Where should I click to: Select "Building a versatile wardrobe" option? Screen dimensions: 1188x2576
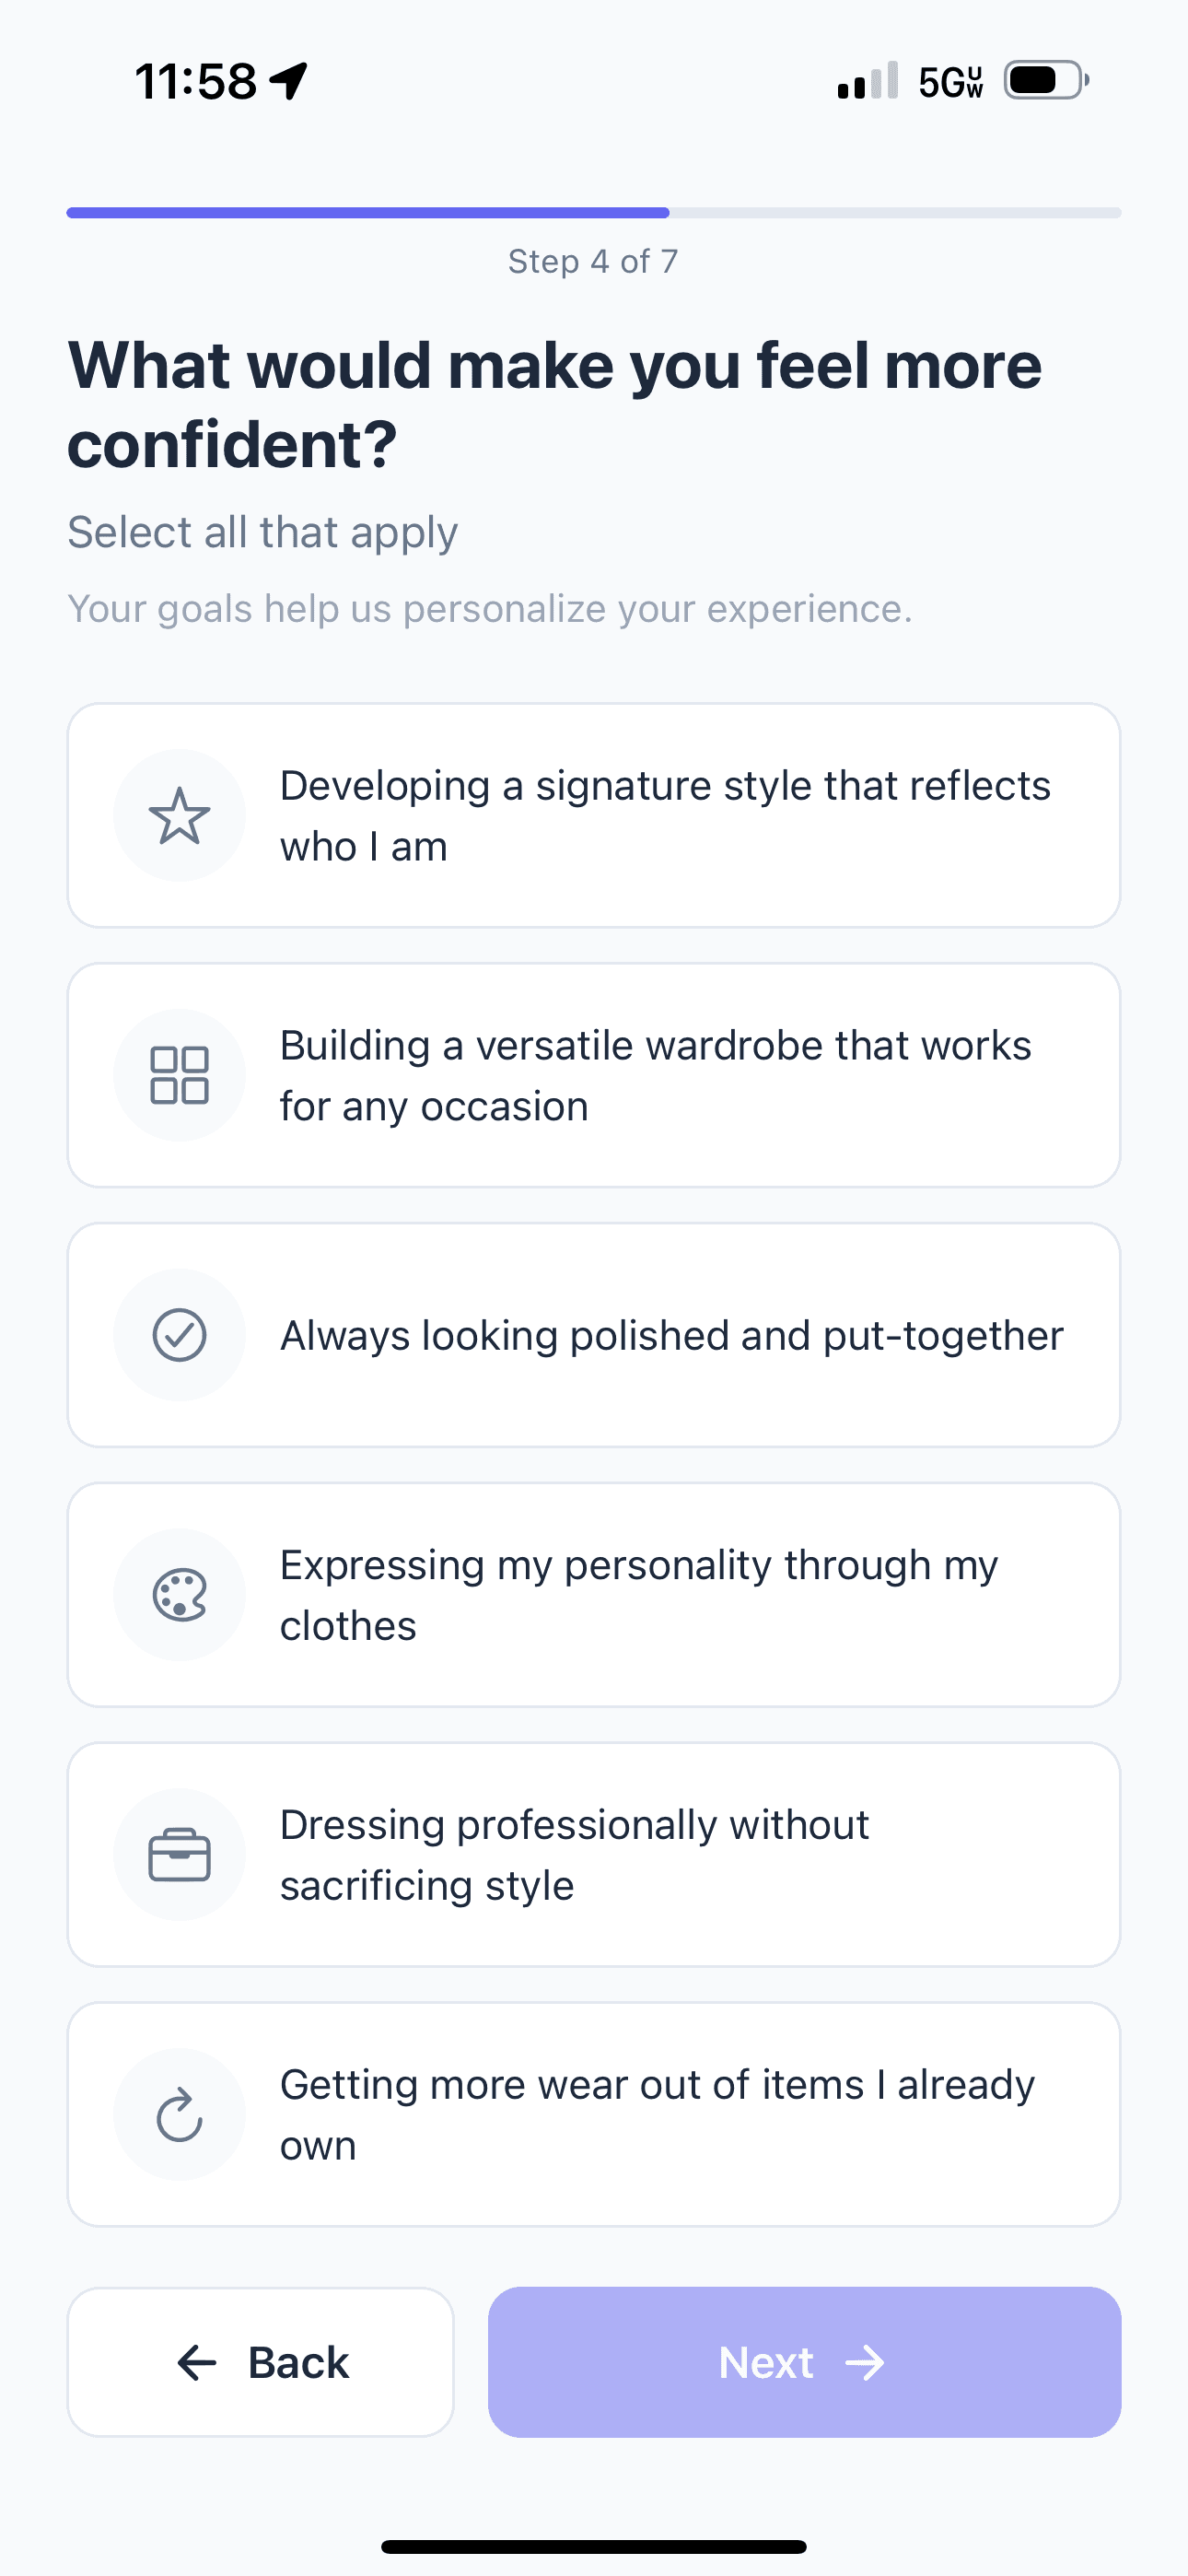click(x=654, y=1075)
